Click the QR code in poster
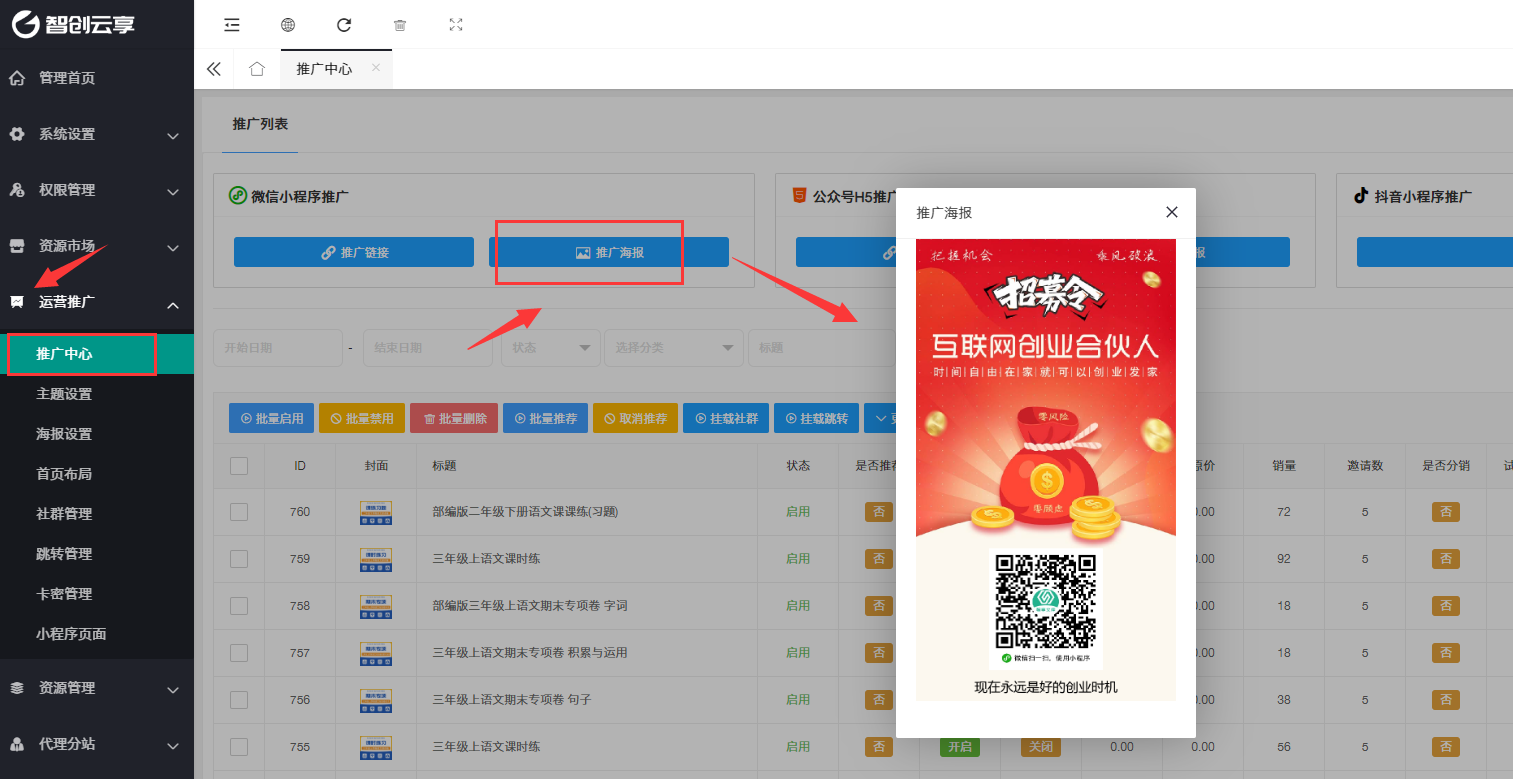 point(1046,601)
